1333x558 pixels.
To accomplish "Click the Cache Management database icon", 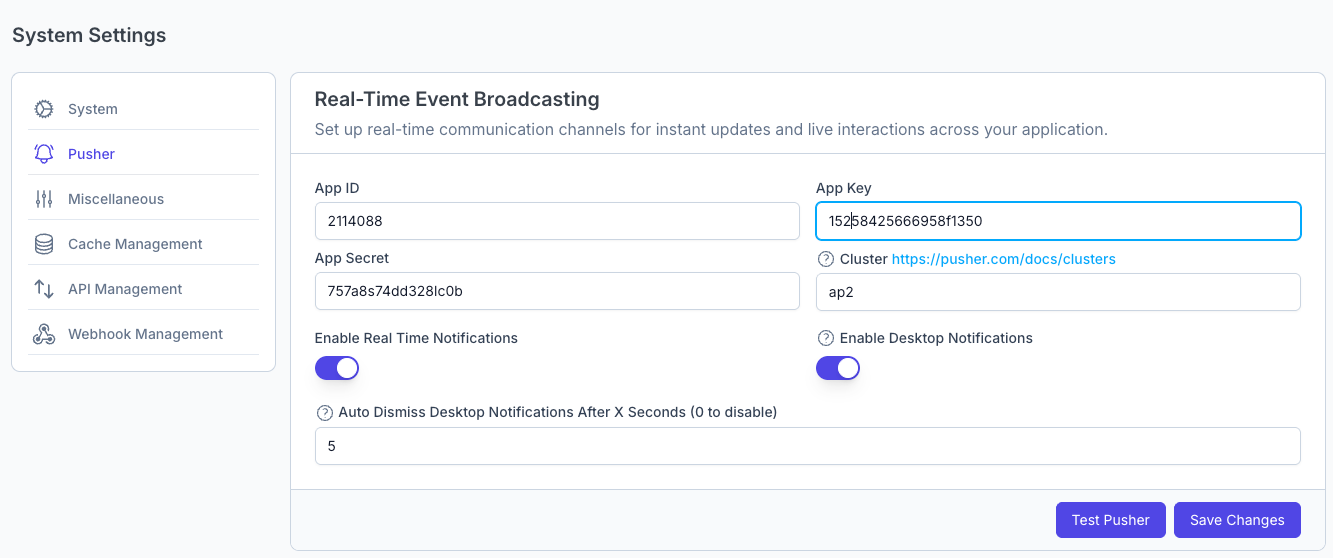I will pyautogui.click(x=44, y=244).
